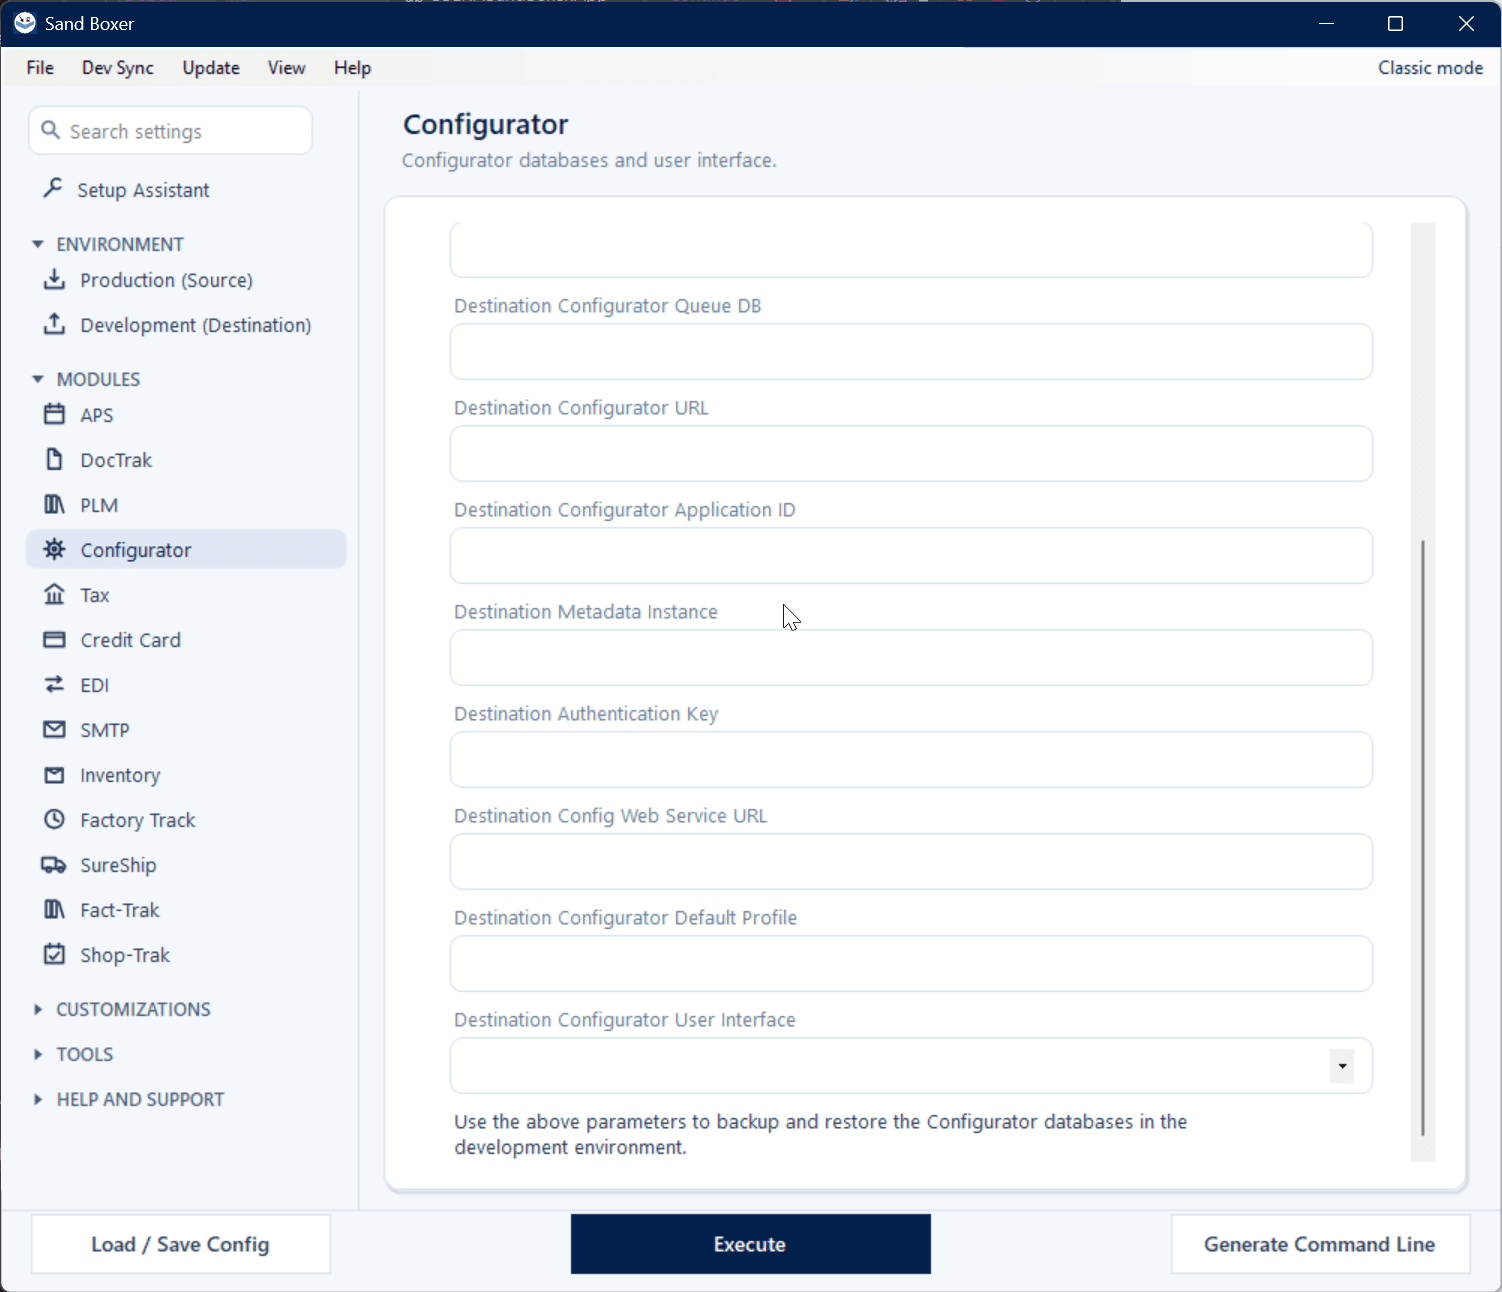Click the Destination Authentication Key field
Image resolution: width=1502 pixels, height=1292 pixels.
click(911, 759)
